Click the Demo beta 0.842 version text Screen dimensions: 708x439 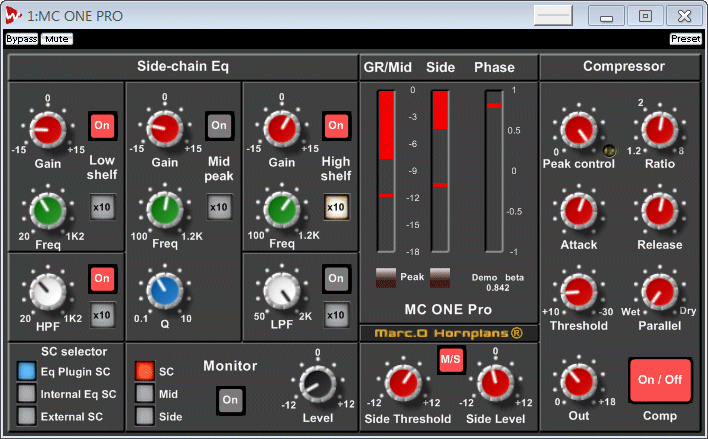(498, 282)
